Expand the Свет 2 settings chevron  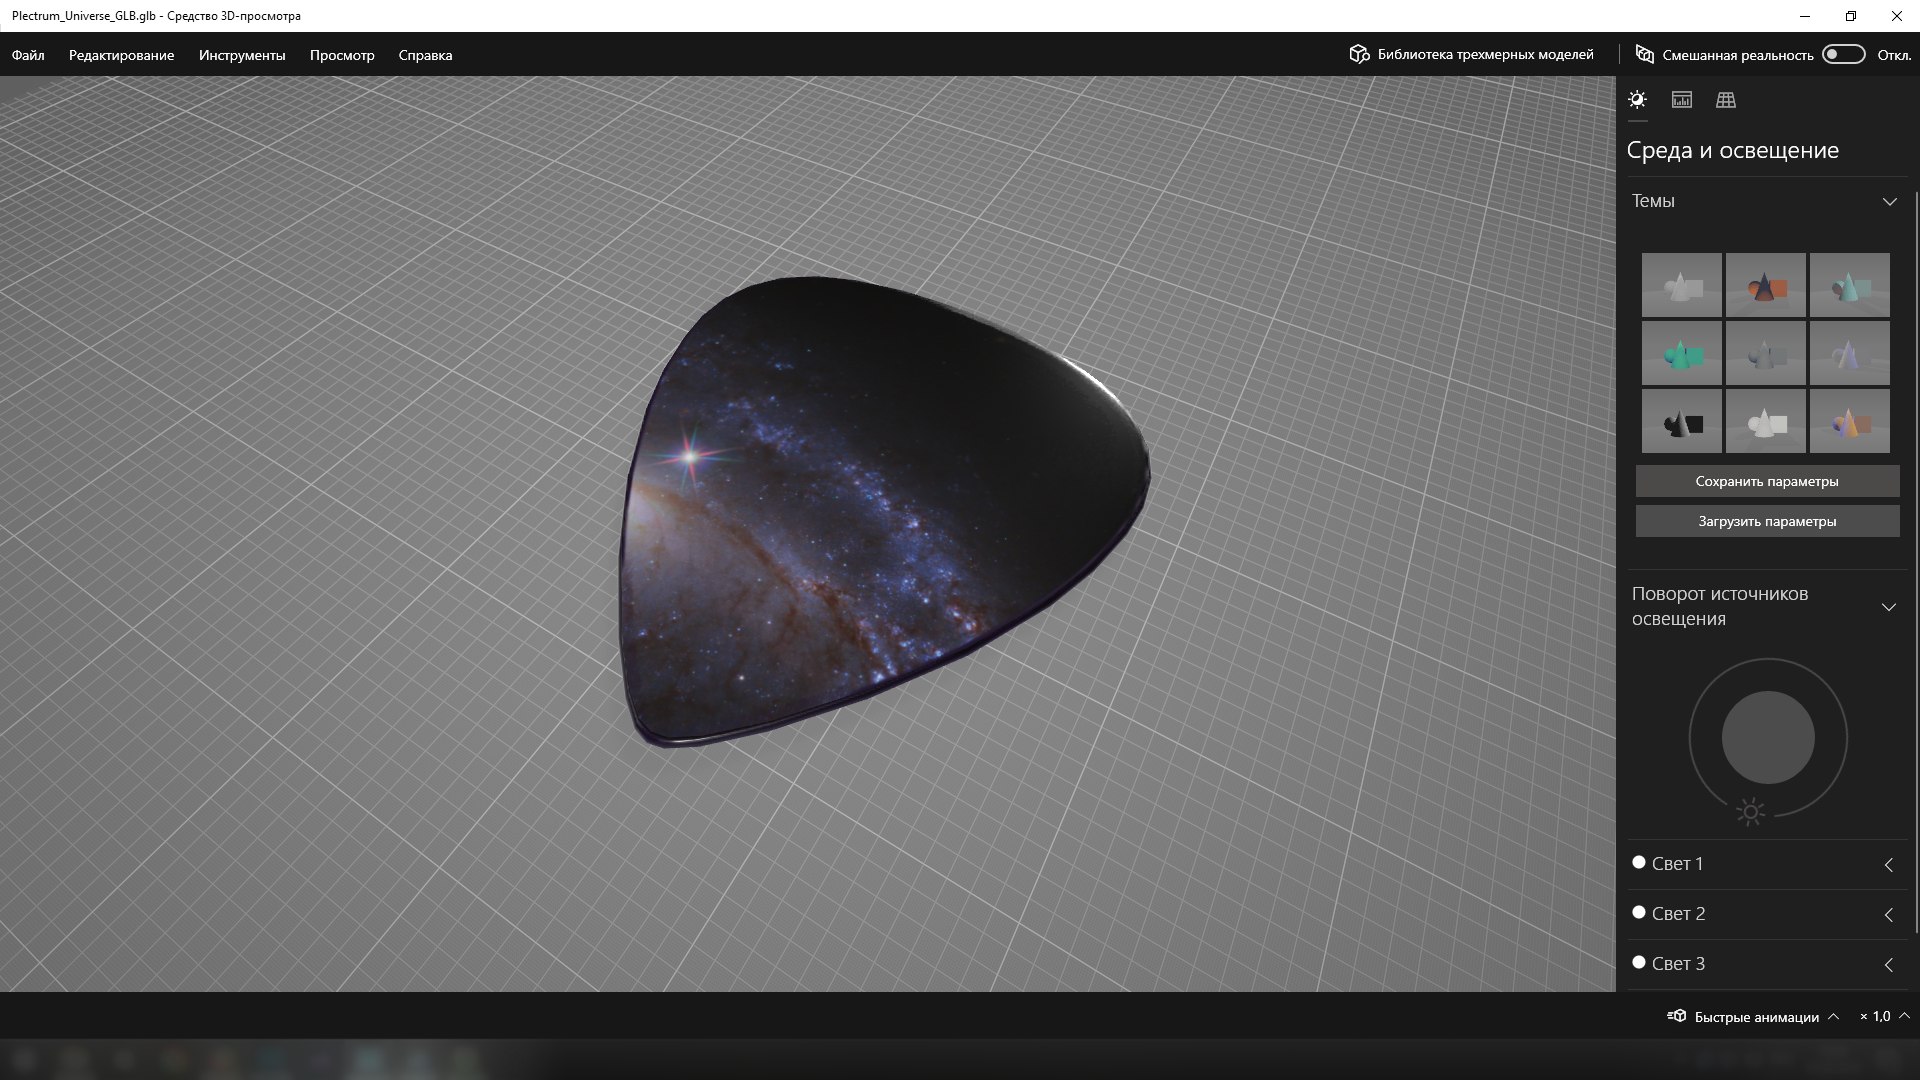click(1889, 915)
